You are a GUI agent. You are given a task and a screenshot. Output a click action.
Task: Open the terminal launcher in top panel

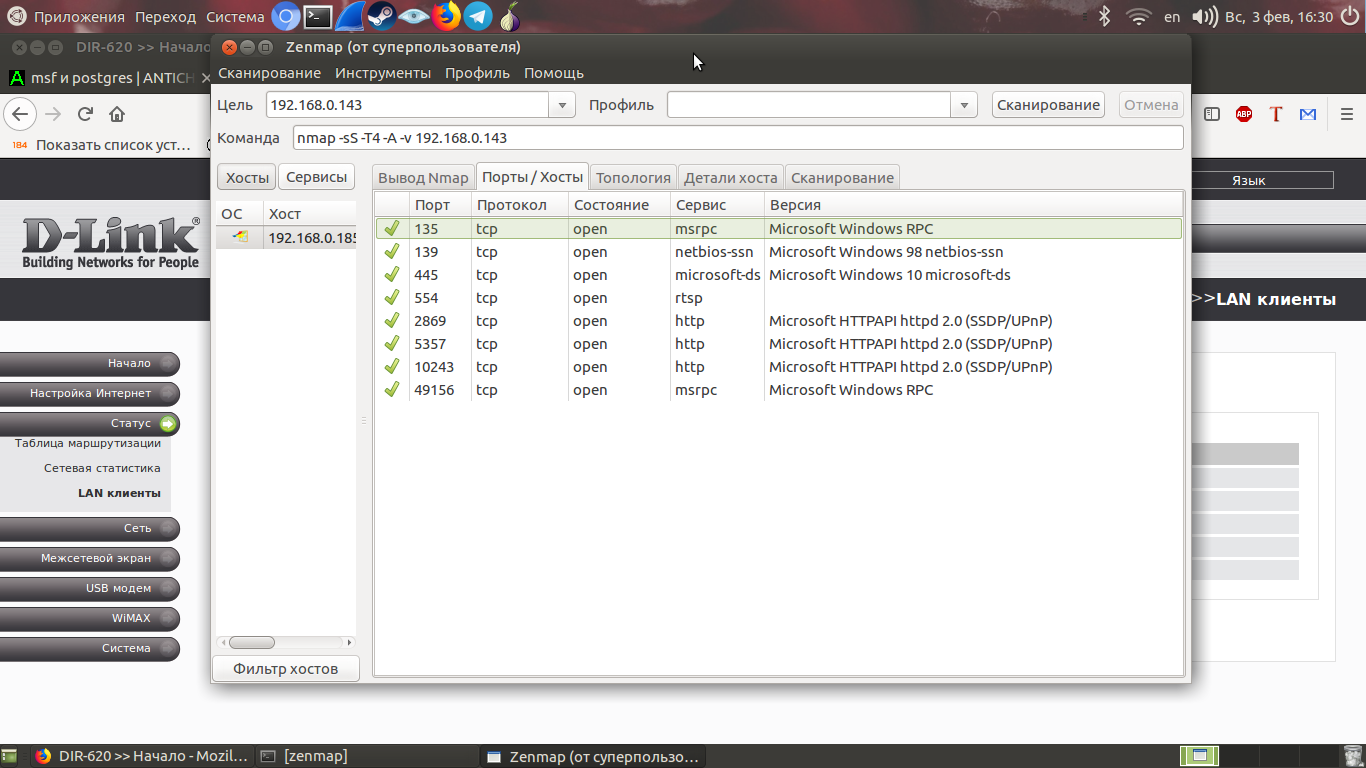(x=318, y=16)
